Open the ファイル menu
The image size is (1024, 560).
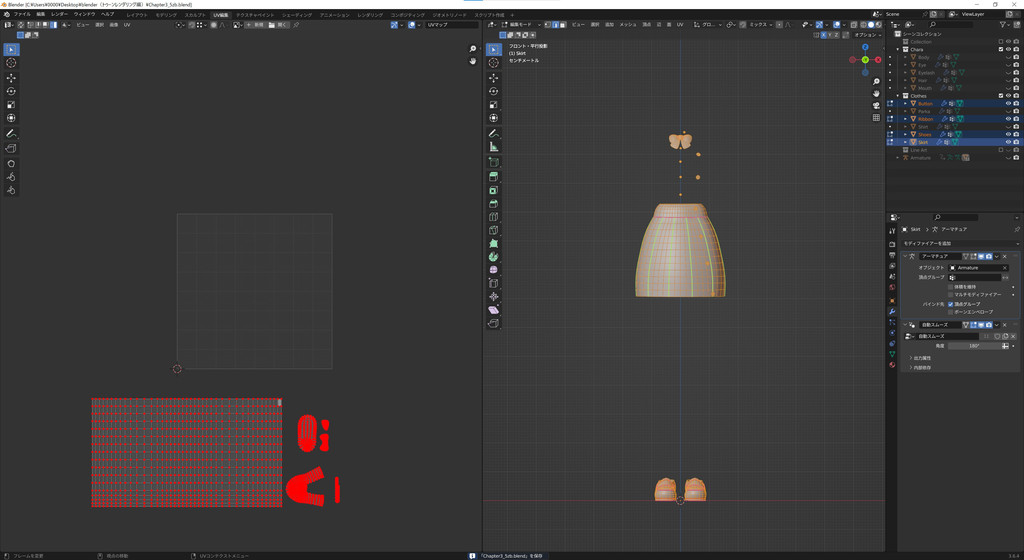pos(22,14)
